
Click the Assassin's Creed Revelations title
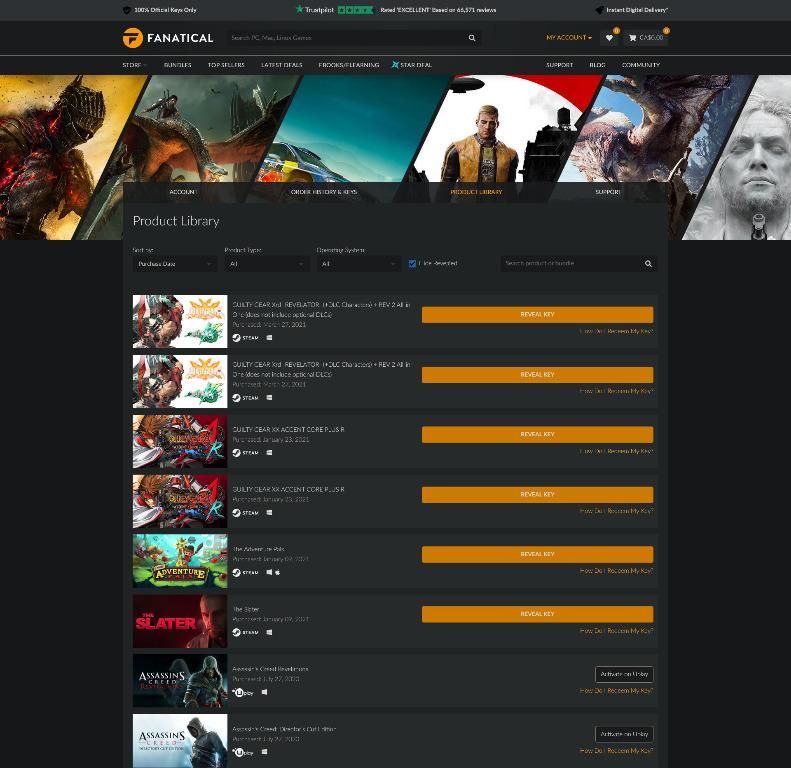(x=270, y=669)
